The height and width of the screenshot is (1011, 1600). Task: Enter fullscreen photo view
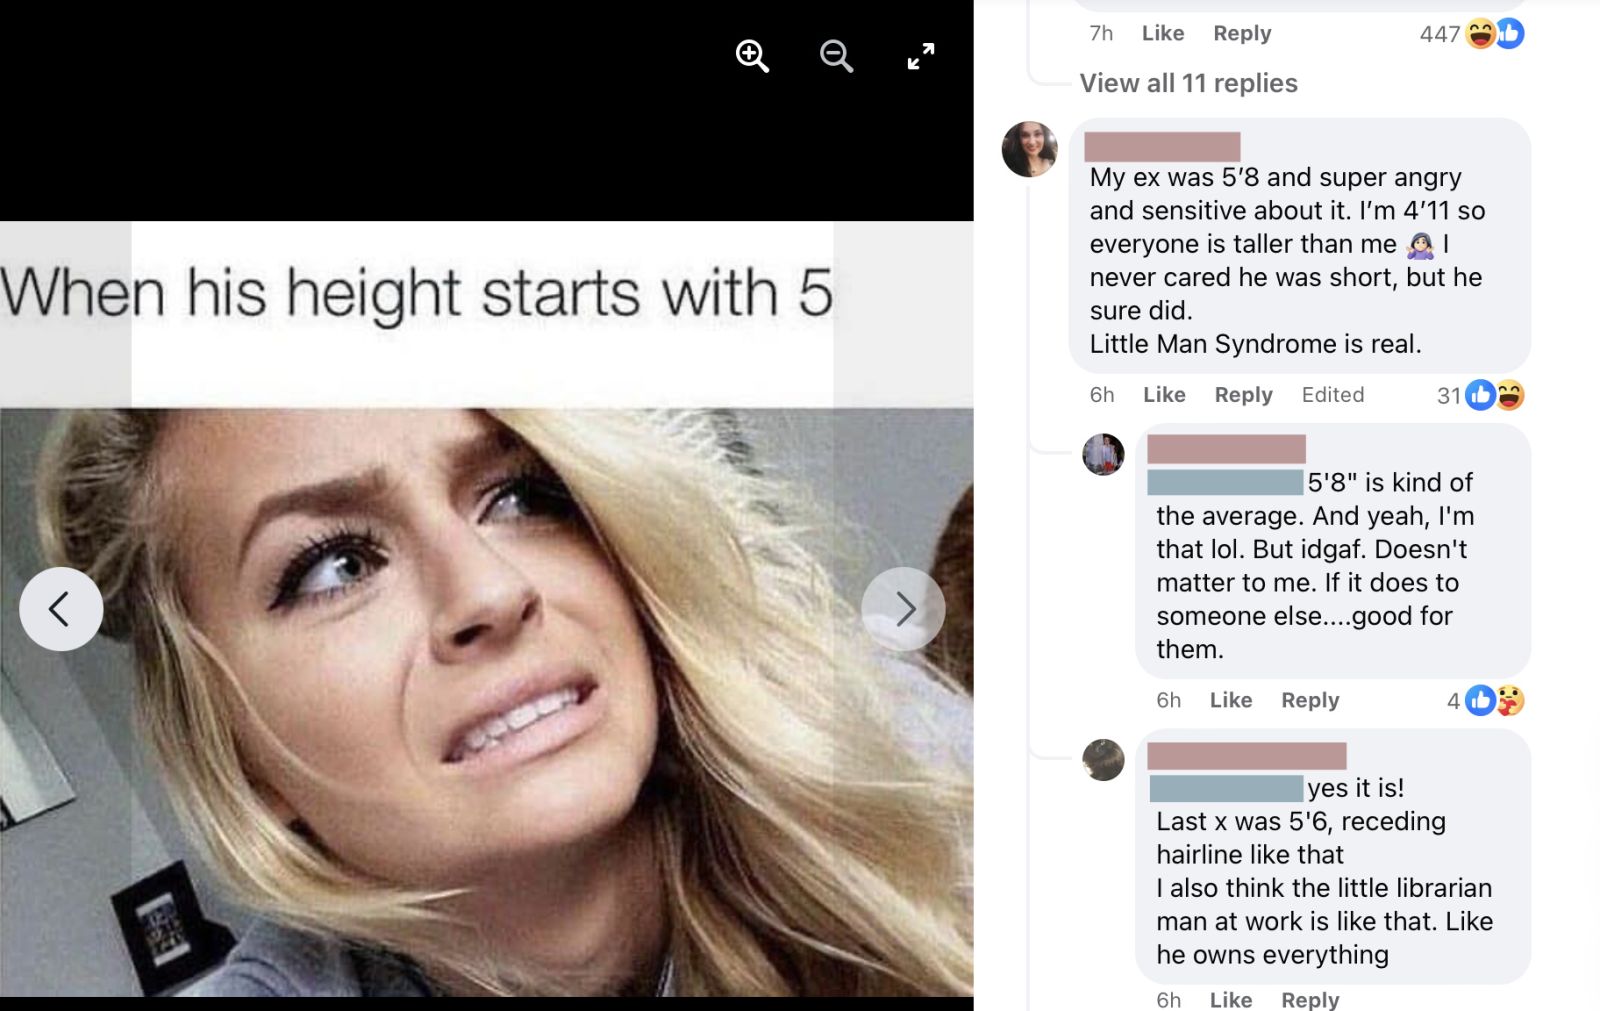click(x=921, y=56)
